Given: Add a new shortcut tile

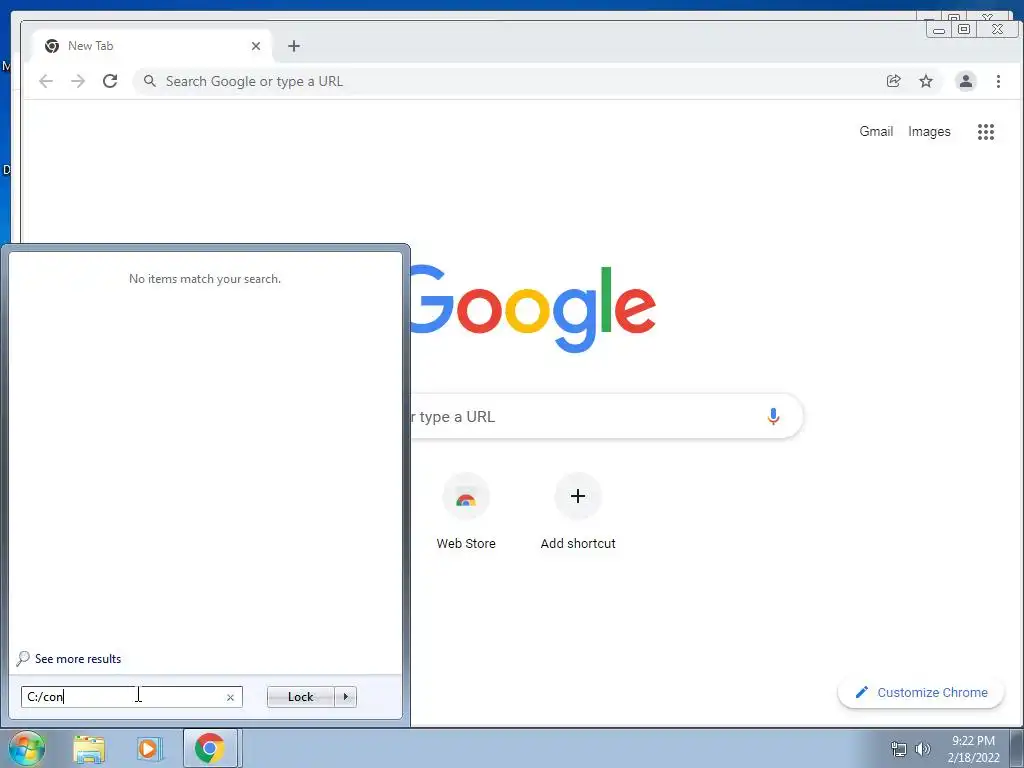Looking at the screenshot, I should pos(578,513).
